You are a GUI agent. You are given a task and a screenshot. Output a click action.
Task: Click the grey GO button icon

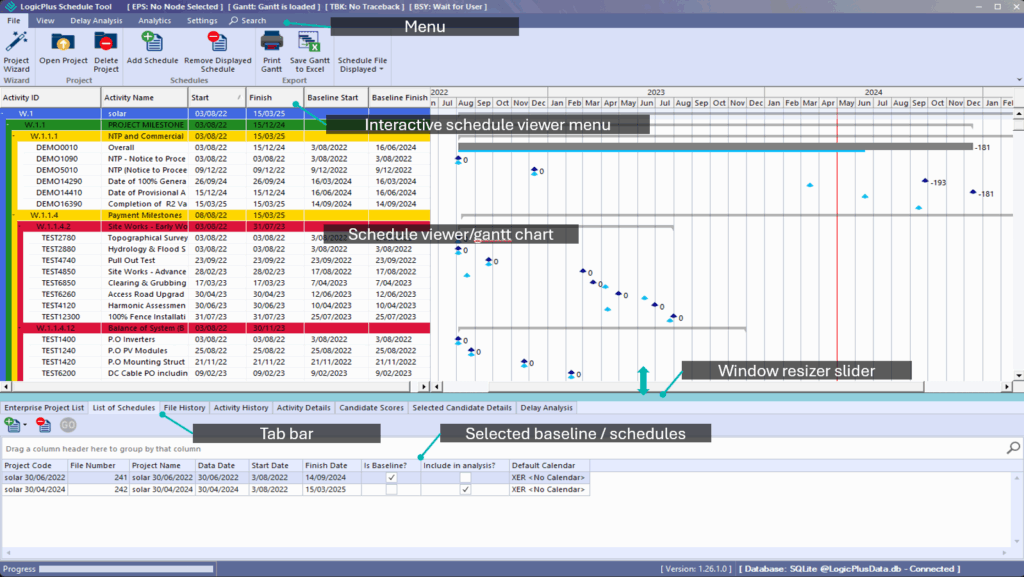(69, 425)
